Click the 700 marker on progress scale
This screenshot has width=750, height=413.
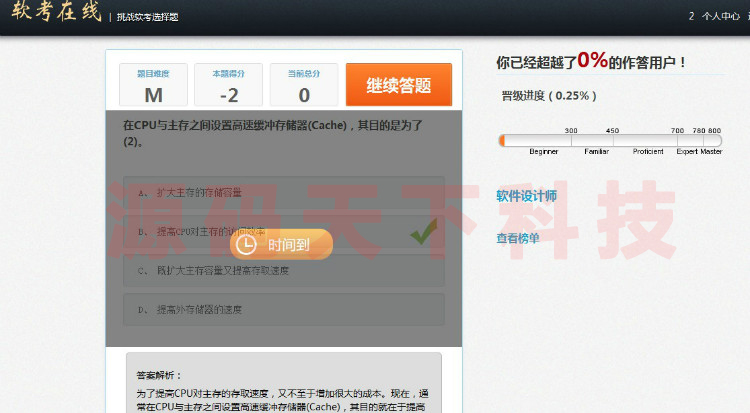point(677,130)
